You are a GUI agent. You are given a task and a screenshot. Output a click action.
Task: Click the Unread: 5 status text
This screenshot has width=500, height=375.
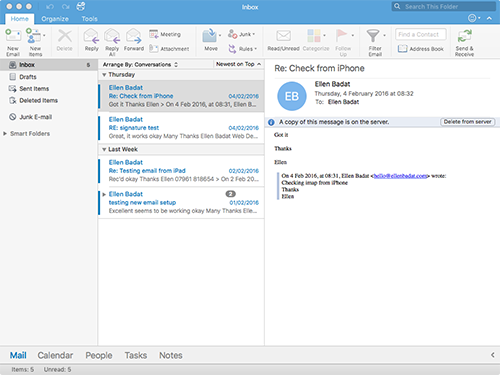tap(57, 369)
